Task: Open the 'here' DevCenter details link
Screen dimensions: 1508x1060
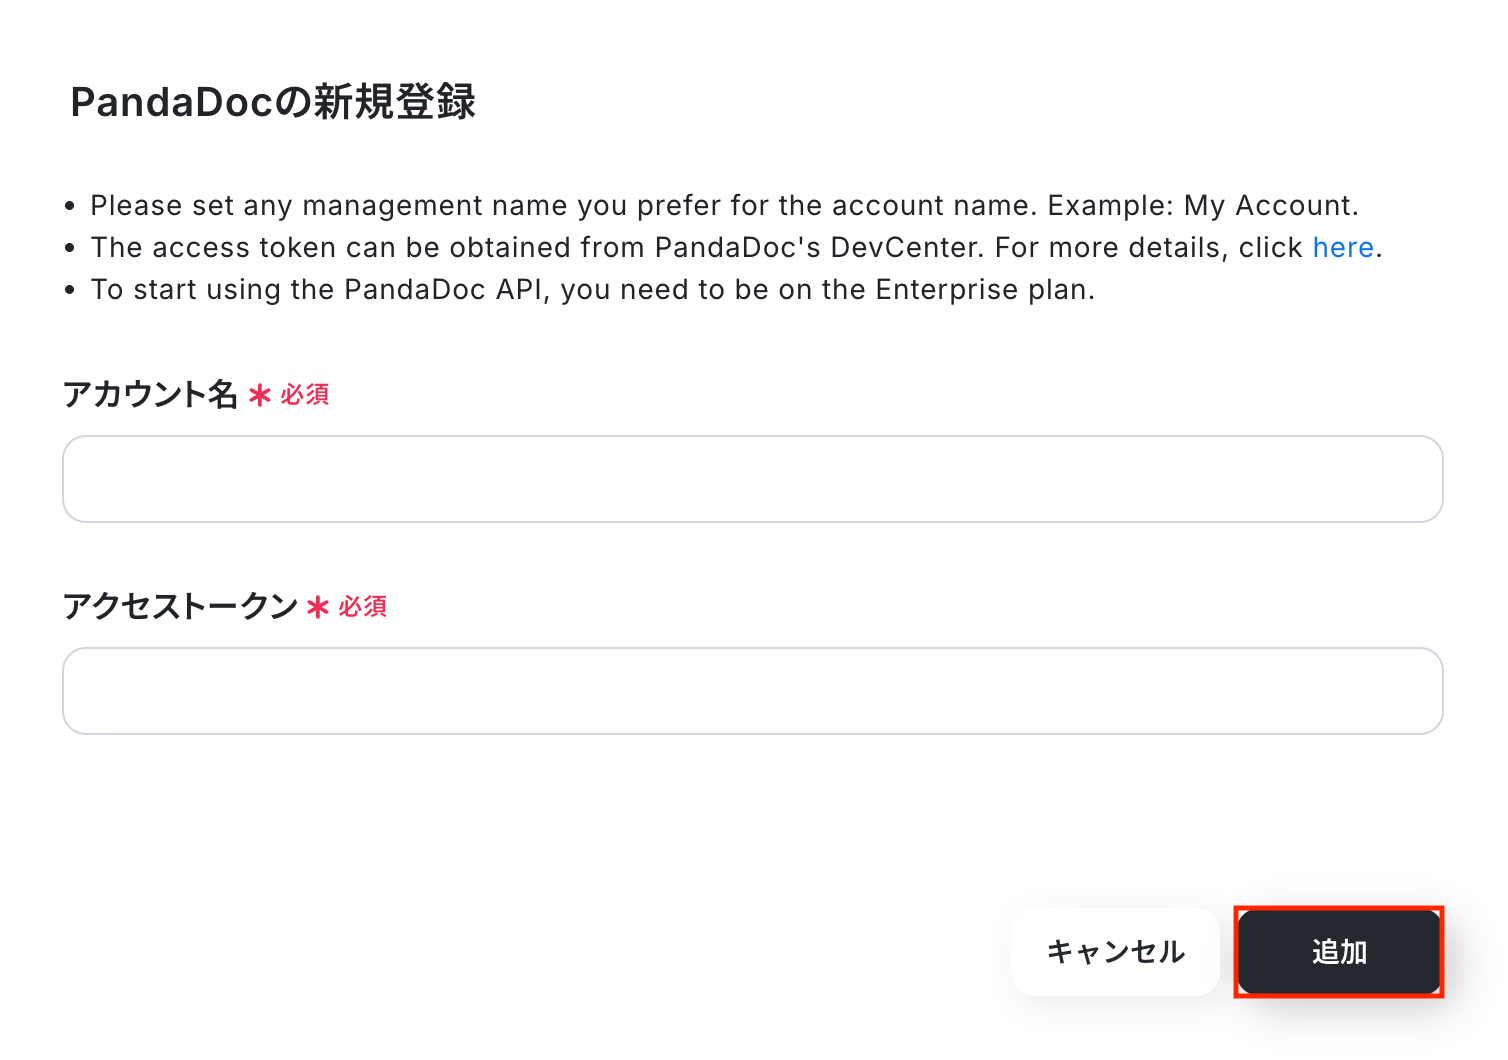Action: point(1343,247)
